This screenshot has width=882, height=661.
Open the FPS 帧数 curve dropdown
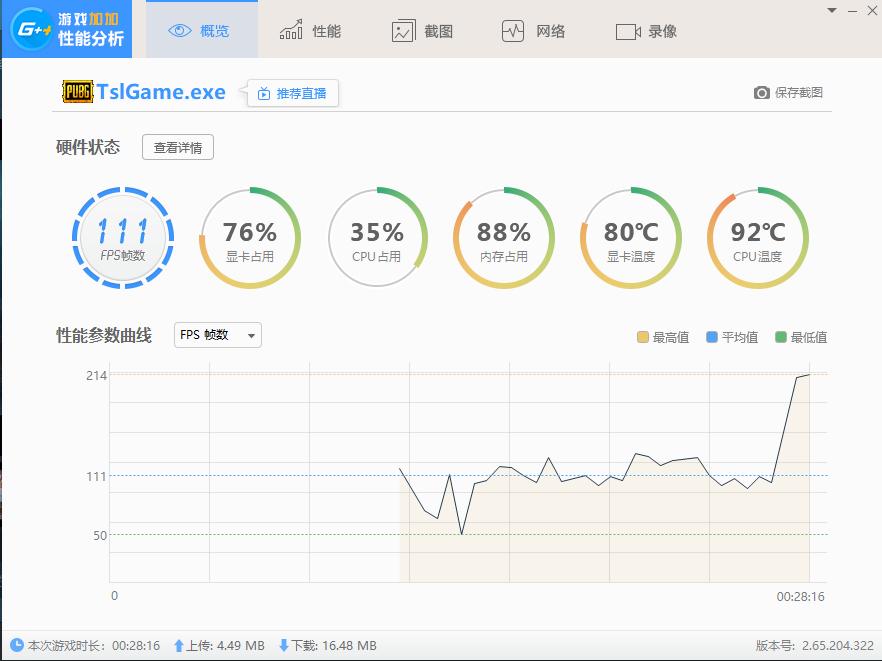(216, 335)
